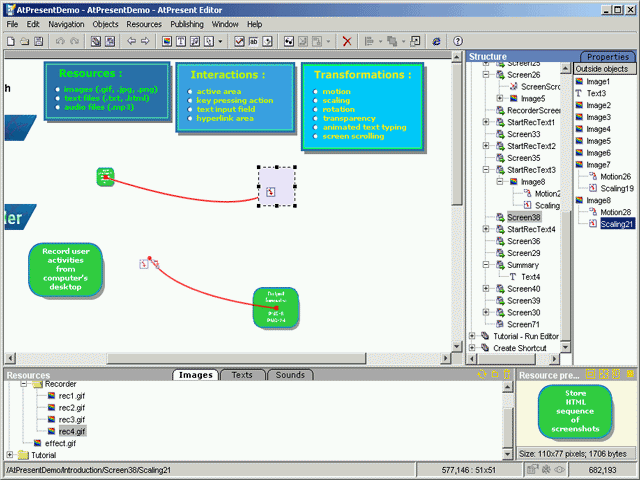Viewport: 640px width, 480px height.
Task: Click the Record user activities green box
Action: coord(65,269)
